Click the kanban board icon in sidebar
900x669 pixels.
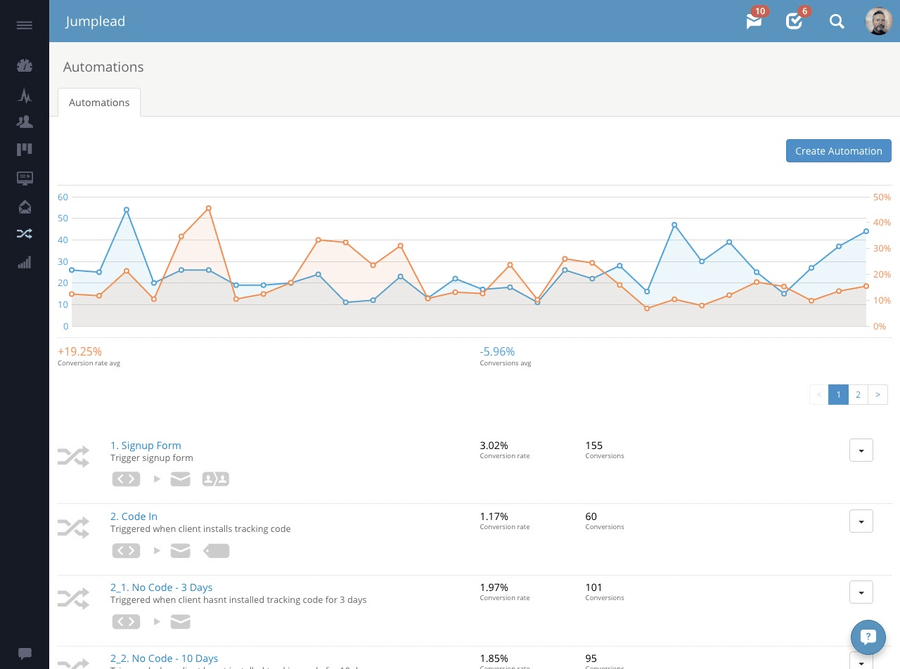coord(24,150)
